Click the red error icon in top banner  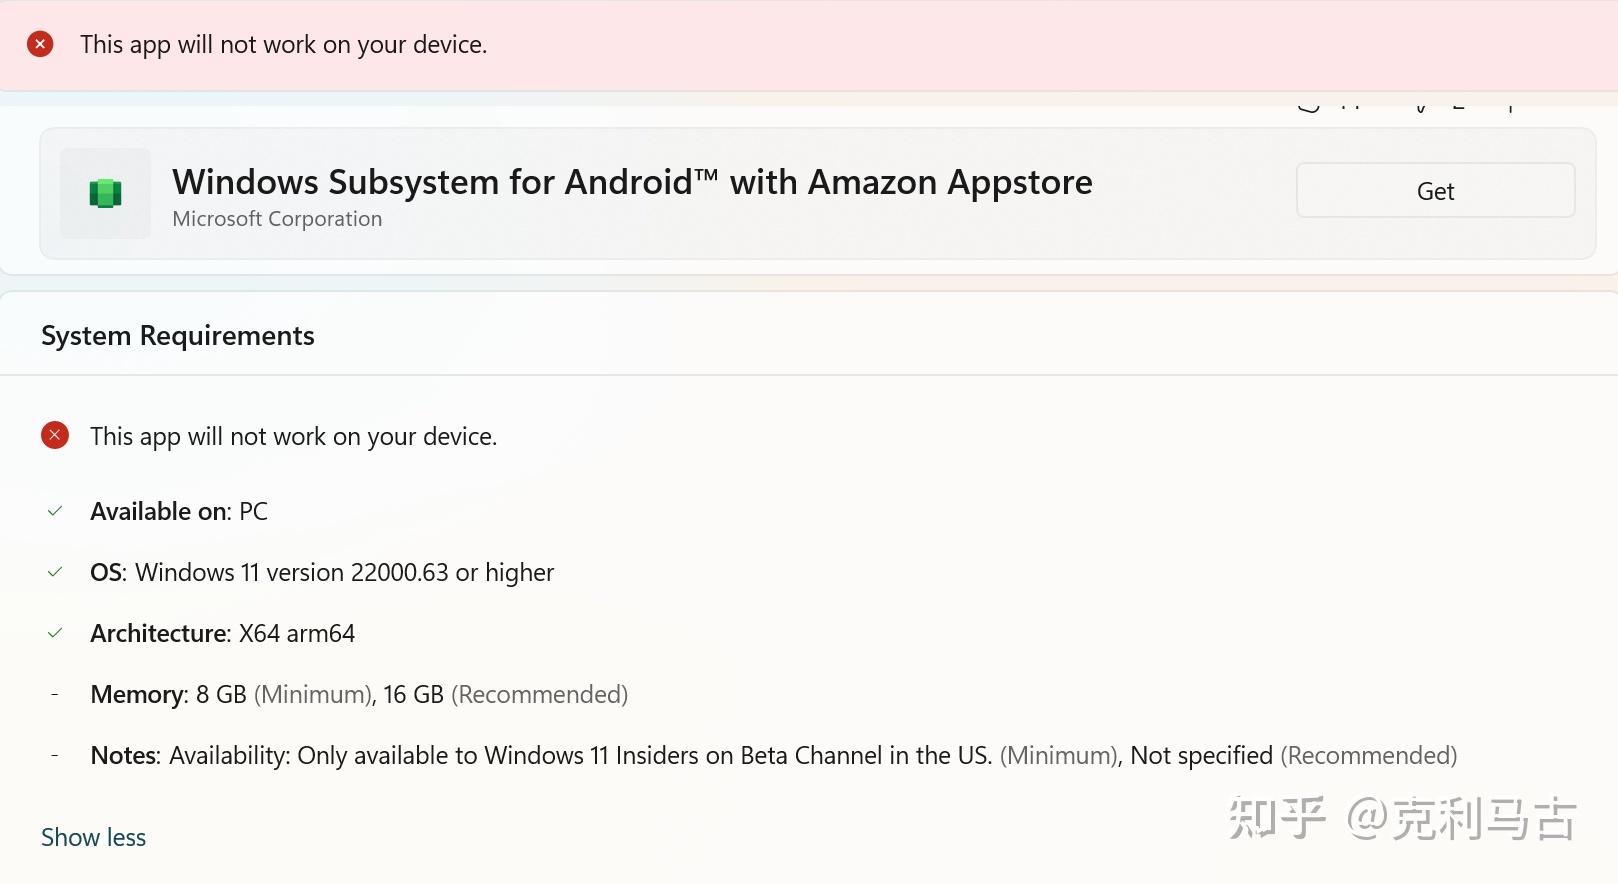40,44
